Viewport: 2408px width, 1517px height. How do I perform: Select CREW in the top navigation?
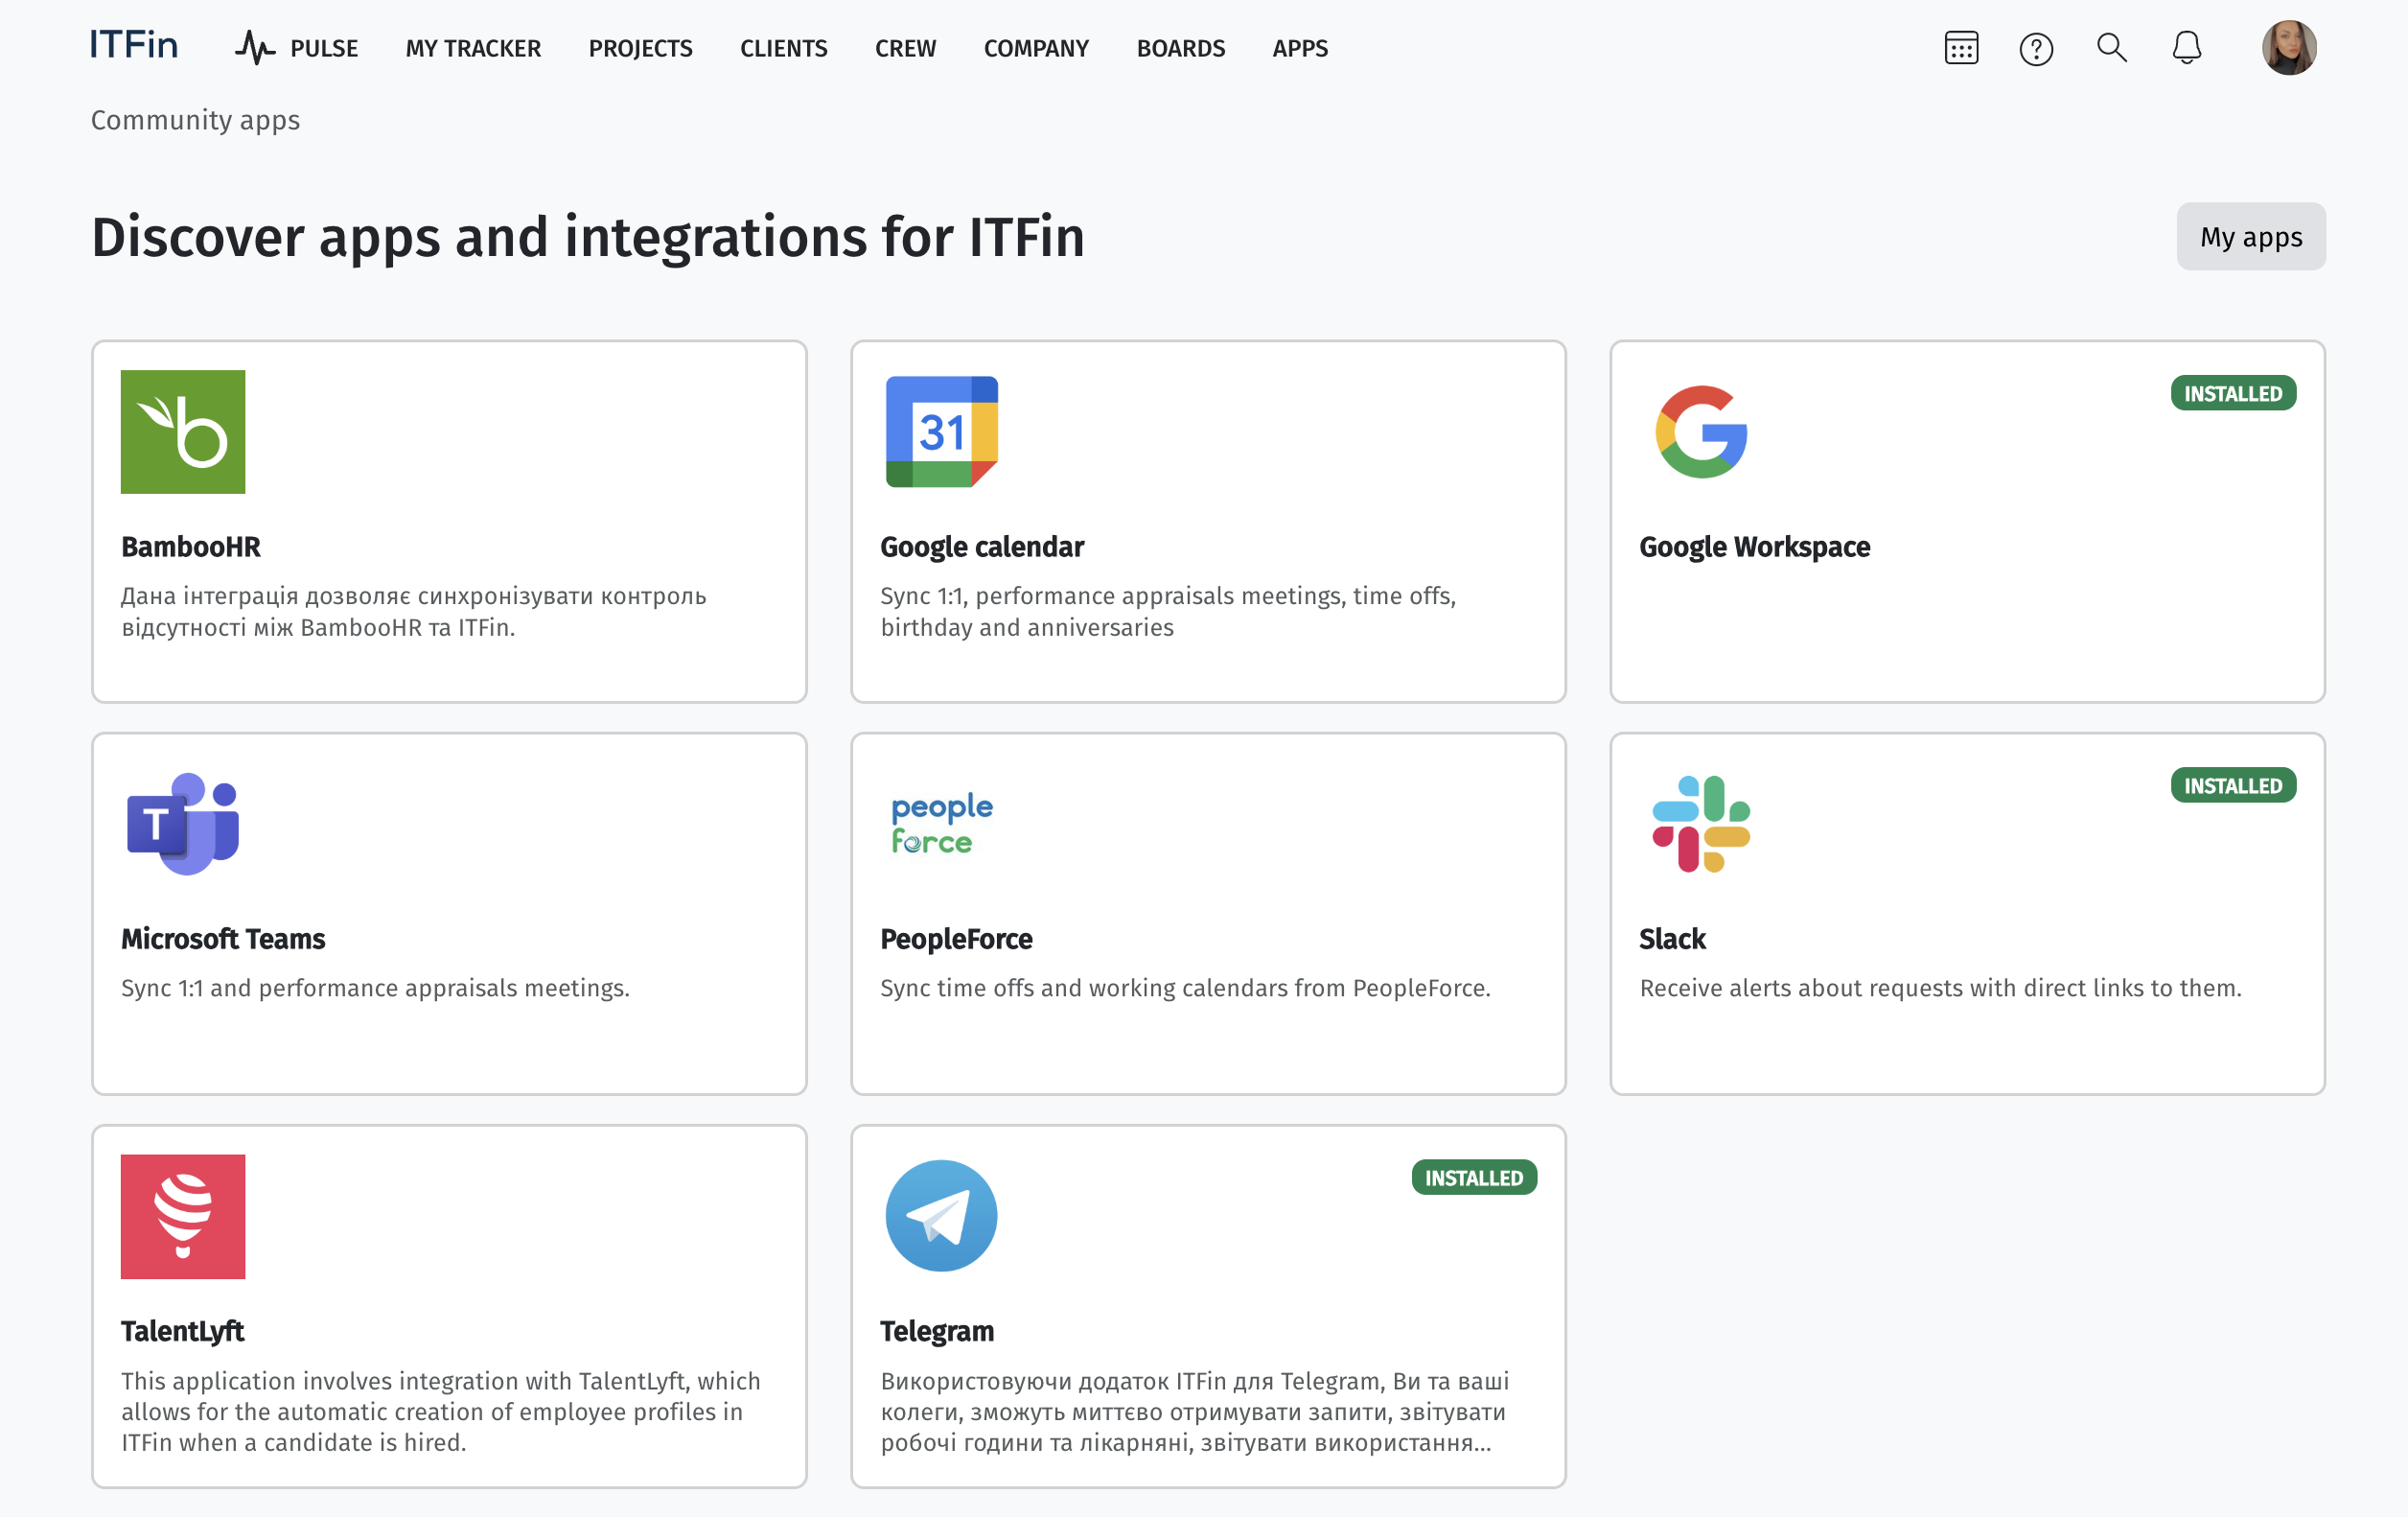[x=906, y=48]
